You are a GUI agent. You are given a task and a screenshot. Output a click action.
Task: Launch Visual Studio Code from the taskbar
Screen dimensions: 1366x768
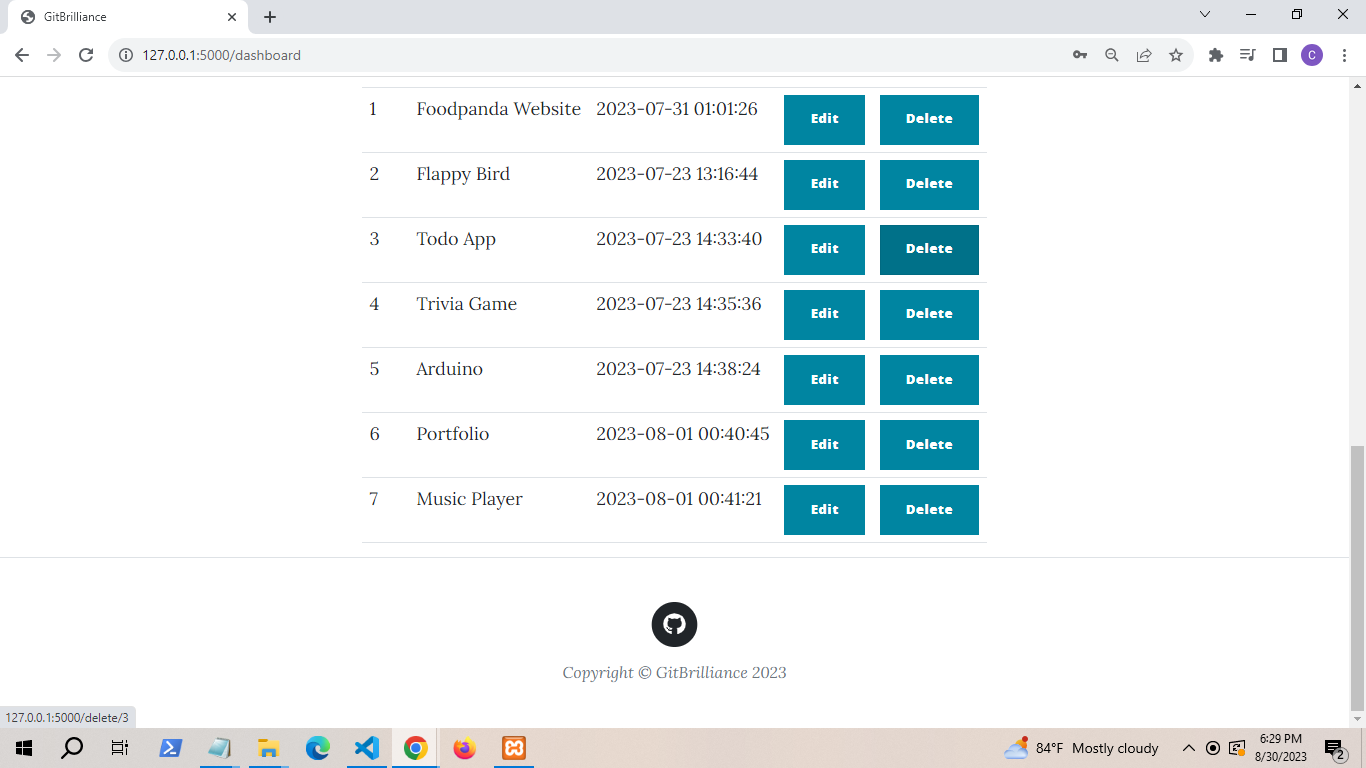pyautogui.click(x=367, y=748)
